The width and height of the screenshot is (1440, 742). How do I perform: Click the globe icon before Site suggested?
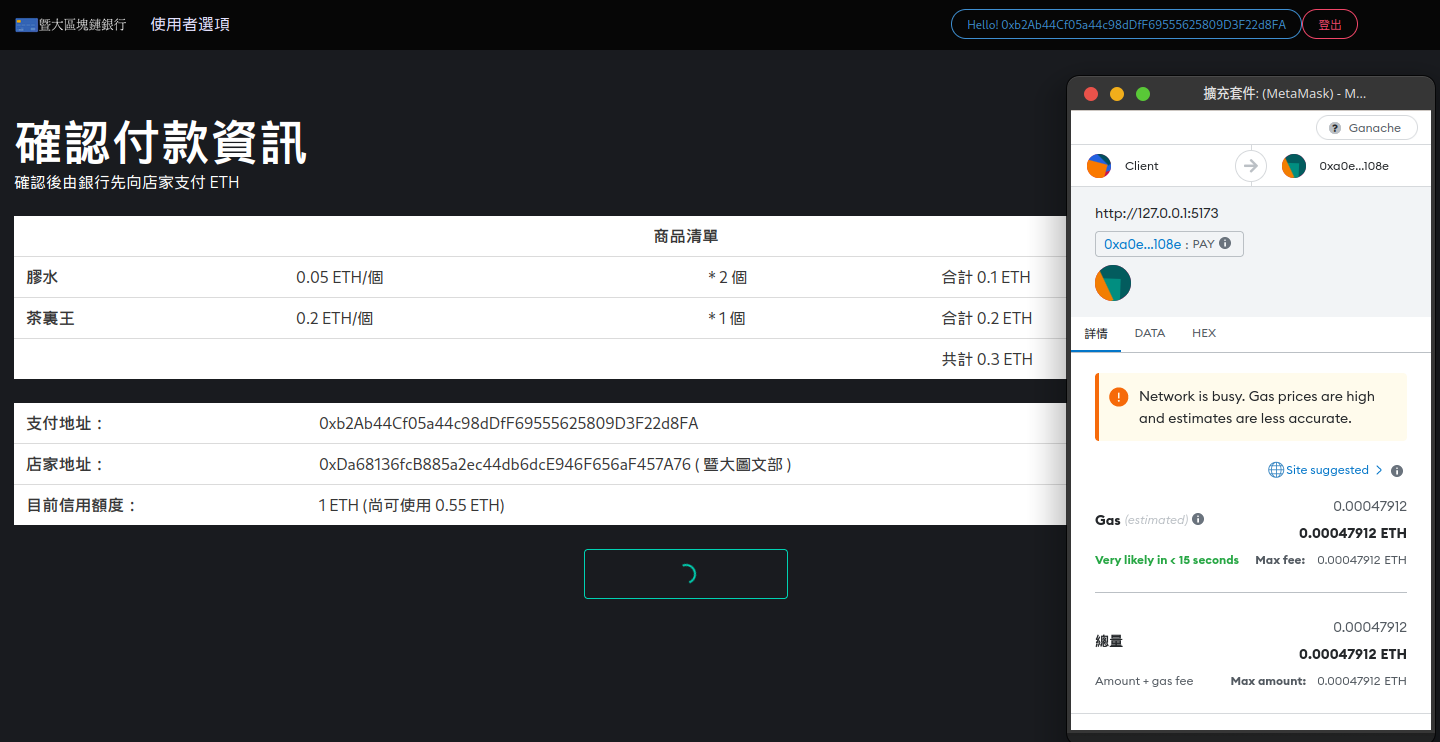(1275, 470)
